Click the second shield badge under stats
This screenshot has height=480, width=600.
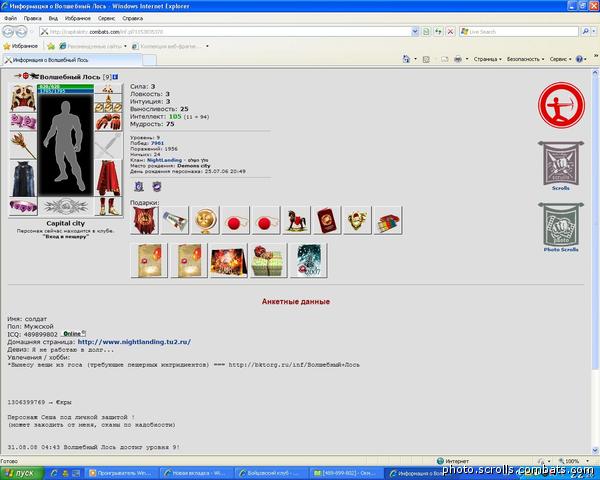[x=157, y=186]
